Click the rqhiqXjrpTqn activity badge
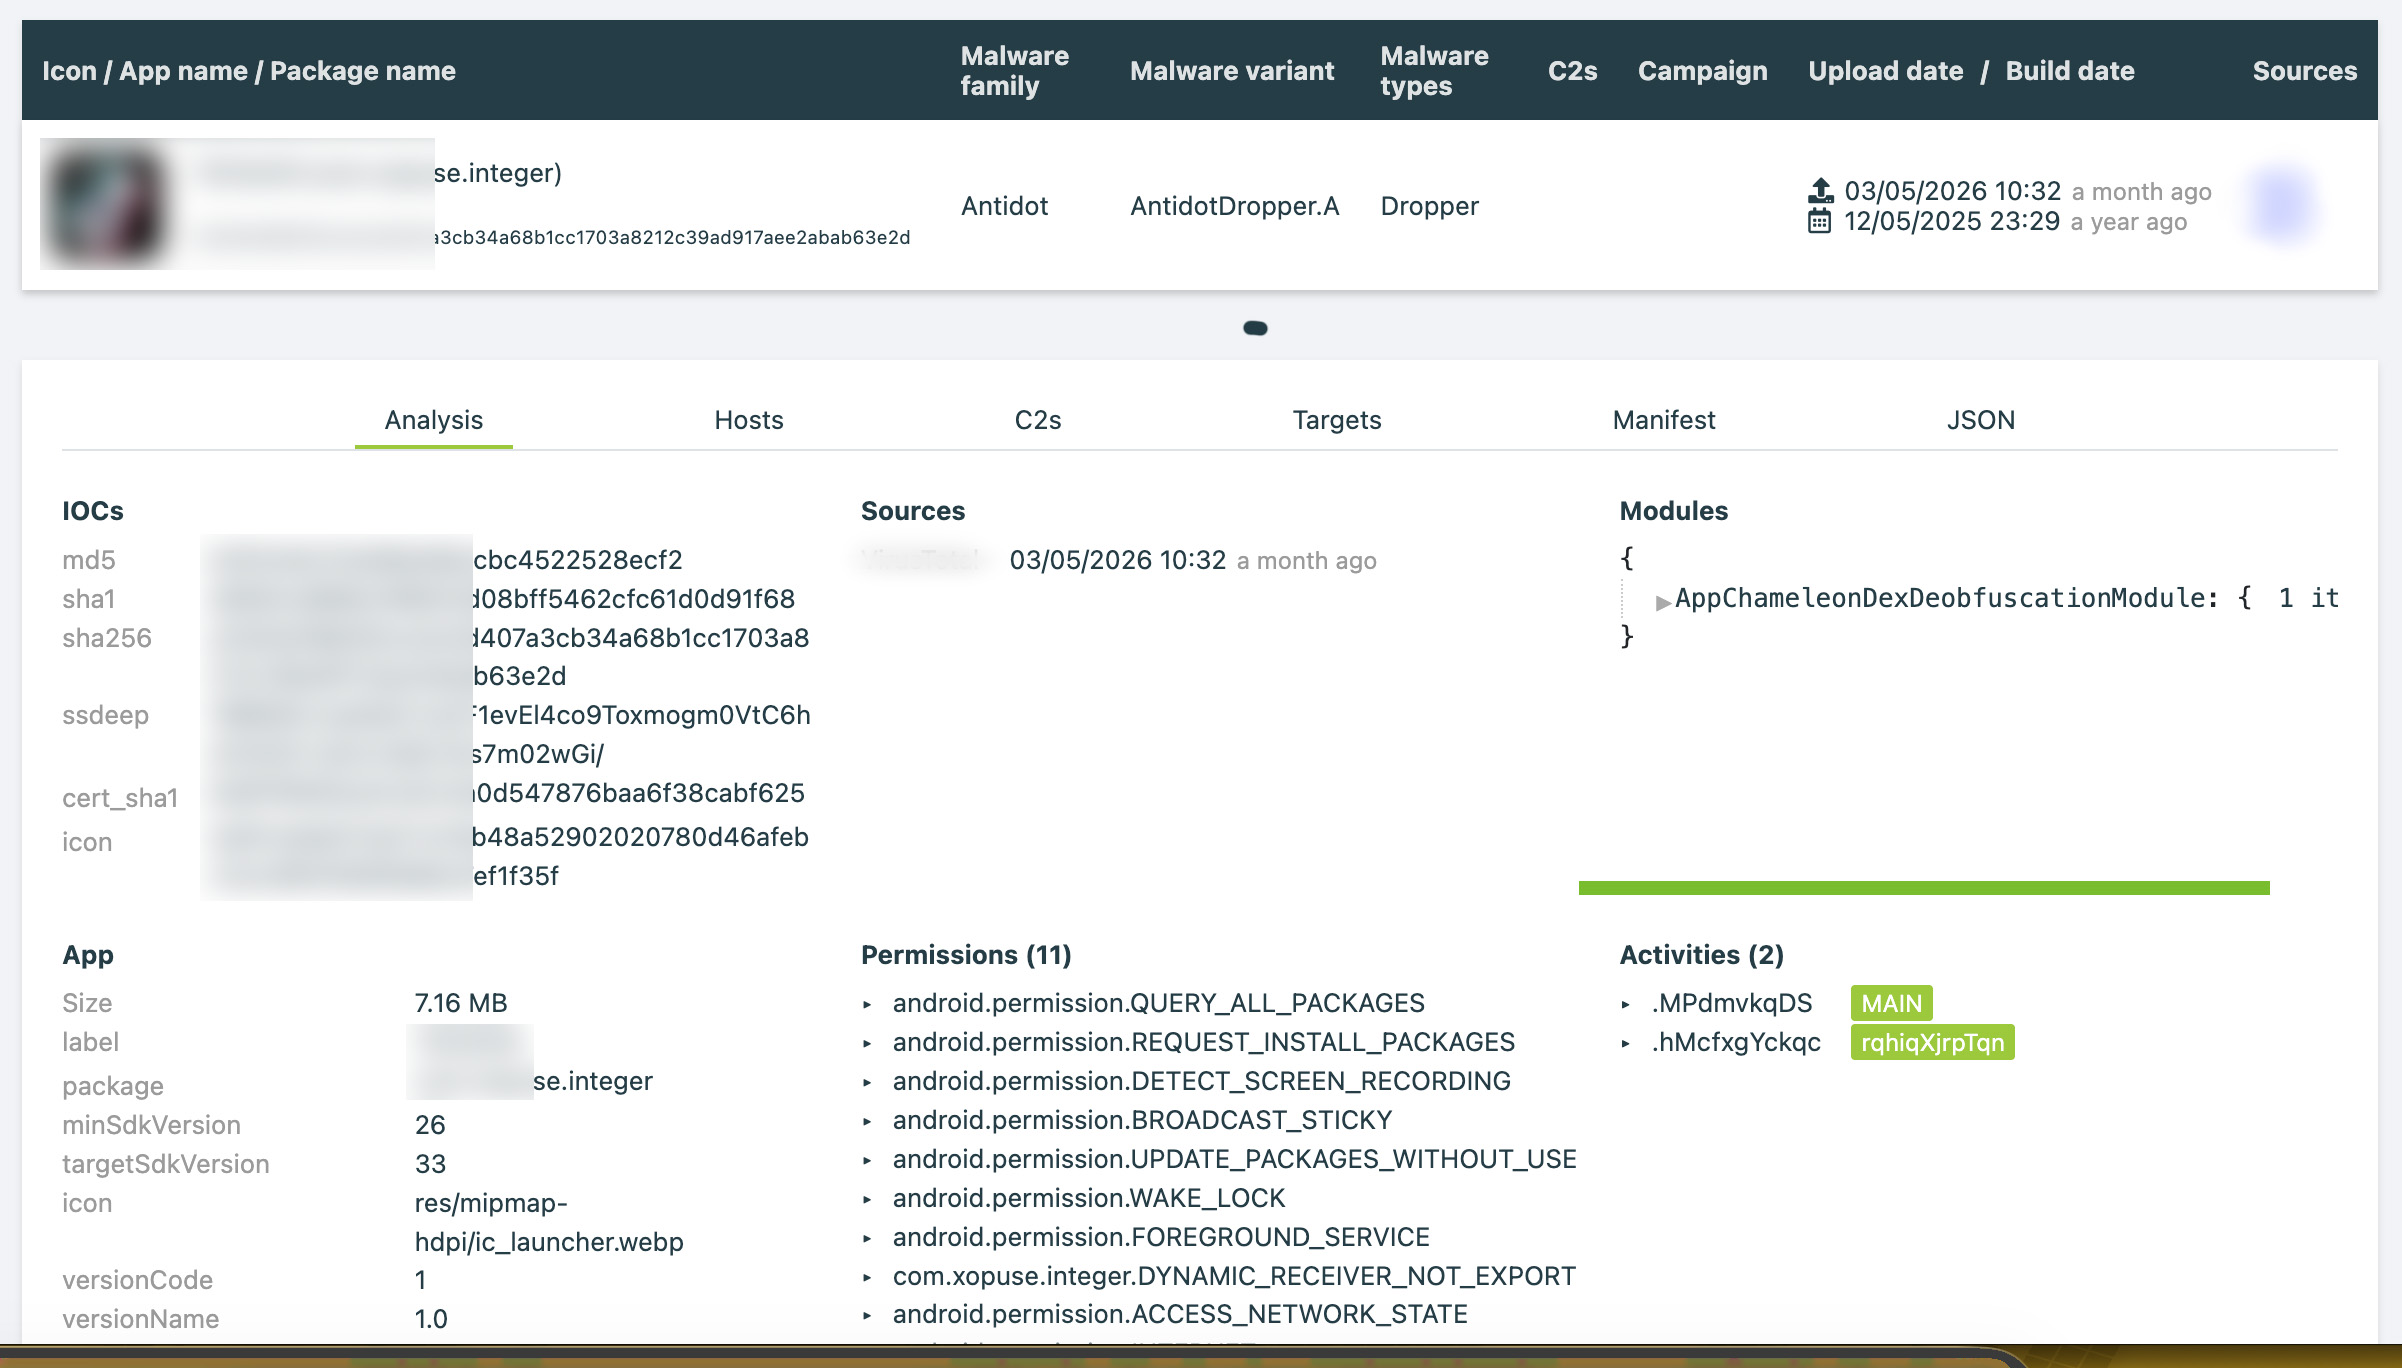Image resolution: width=2402 pixels, height=1368 pixels. pyautogui.click(x=1932, y=1042)
